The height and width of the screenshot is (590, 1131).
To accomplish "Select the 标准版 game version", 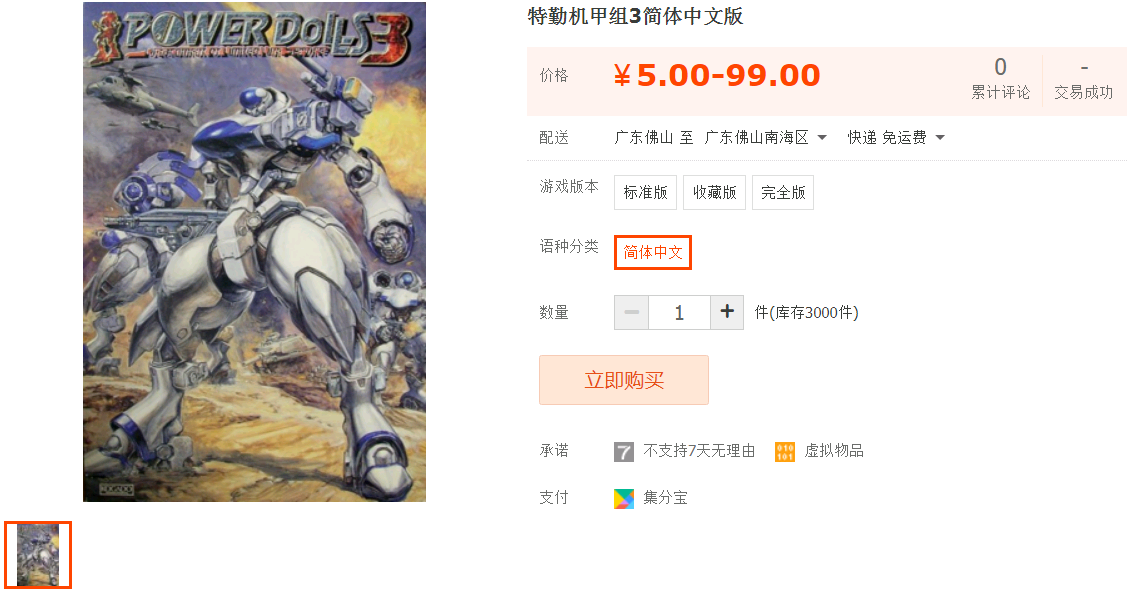I will click(x=646, y=193).
